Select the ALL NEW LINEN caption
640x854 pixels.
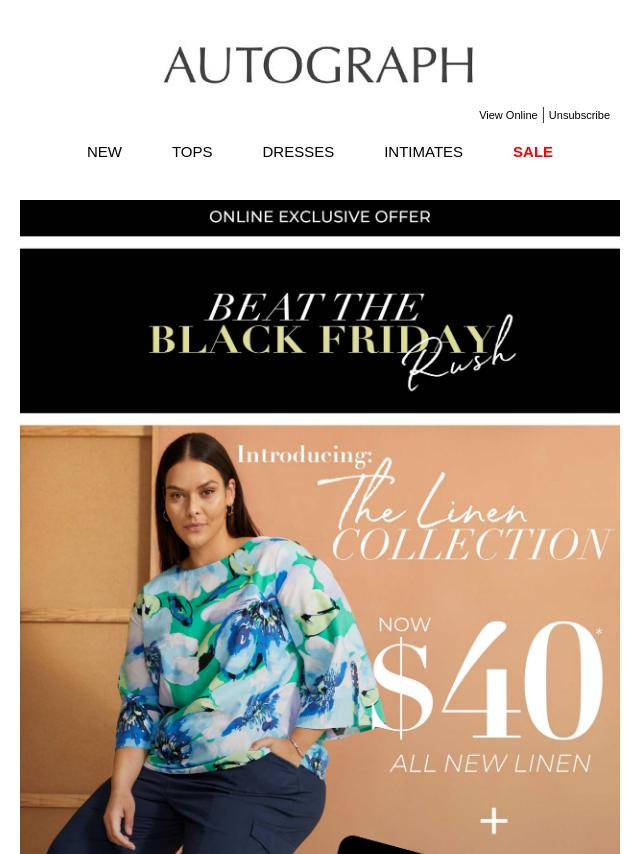pyautogui.click(x=491, y=764)
